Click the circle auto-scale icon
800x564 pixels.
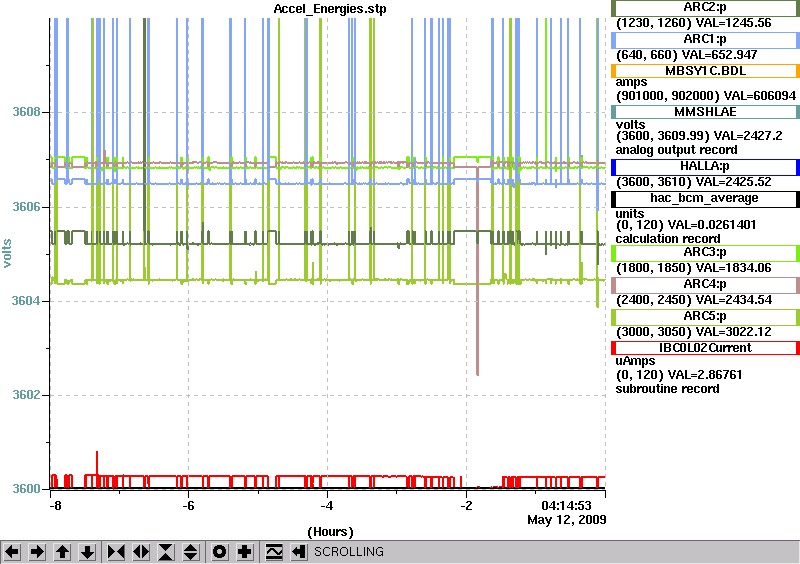coord(220,552)
